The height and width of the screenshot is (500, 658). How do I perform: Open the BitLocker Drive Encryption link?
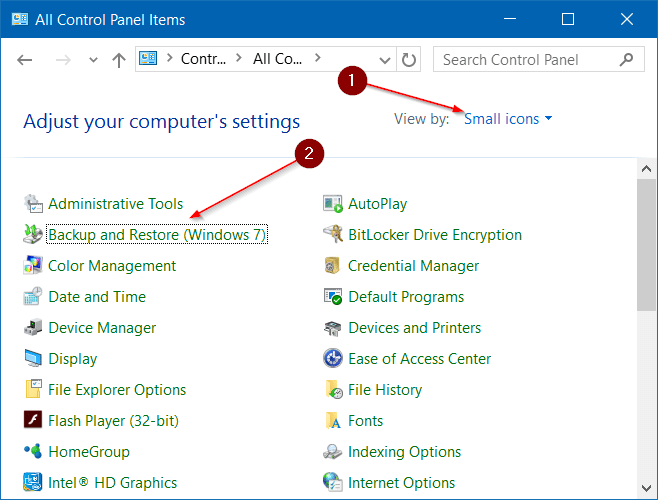[x=435, y=235]
